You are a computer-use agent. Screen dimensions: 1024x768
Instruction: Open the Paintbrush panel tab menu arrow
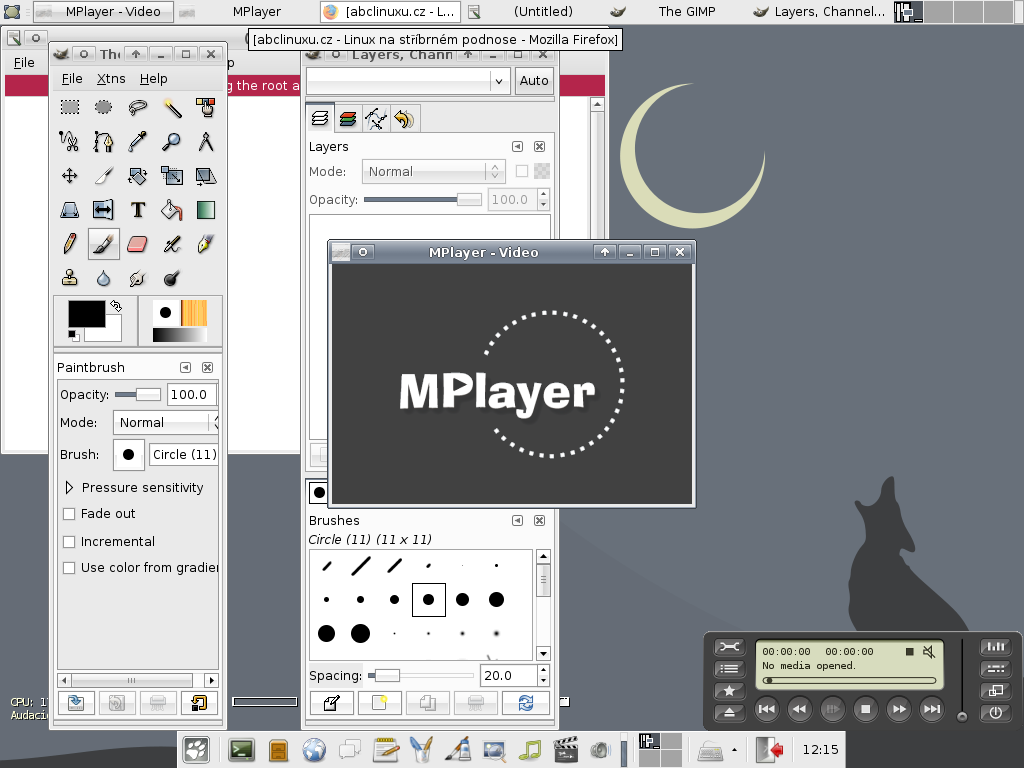[185, 368]
